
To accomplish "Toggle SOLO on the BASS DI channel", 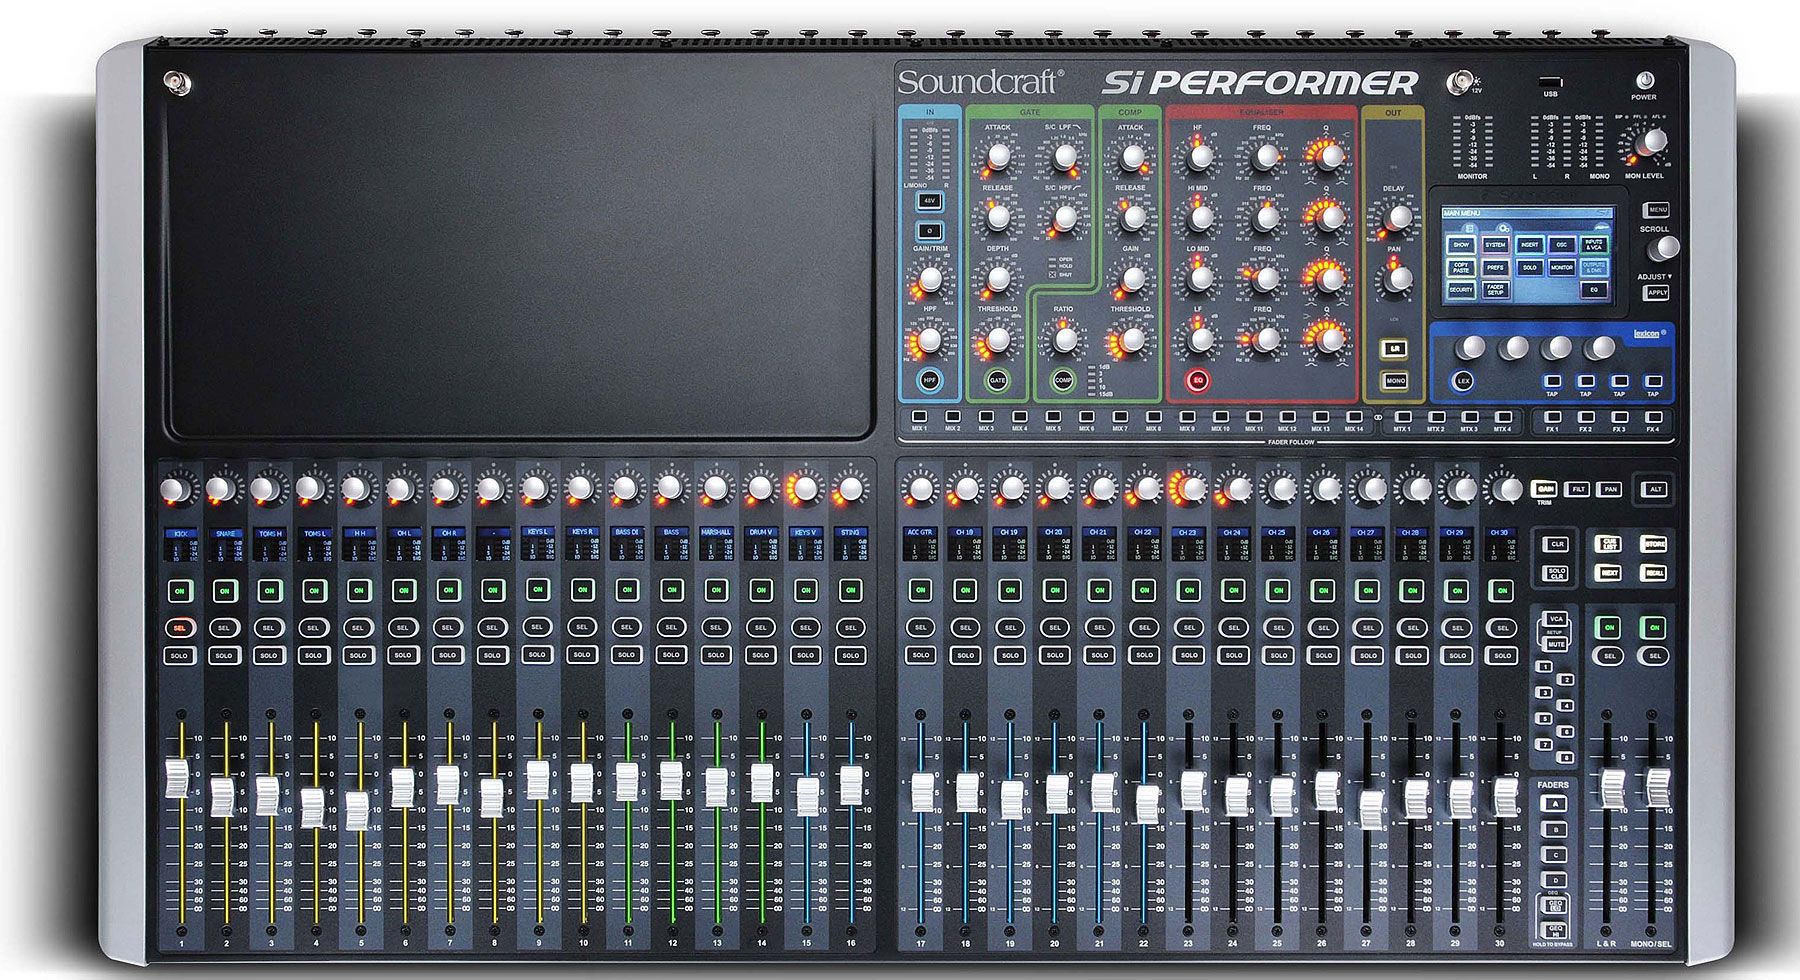I will 626,655.
